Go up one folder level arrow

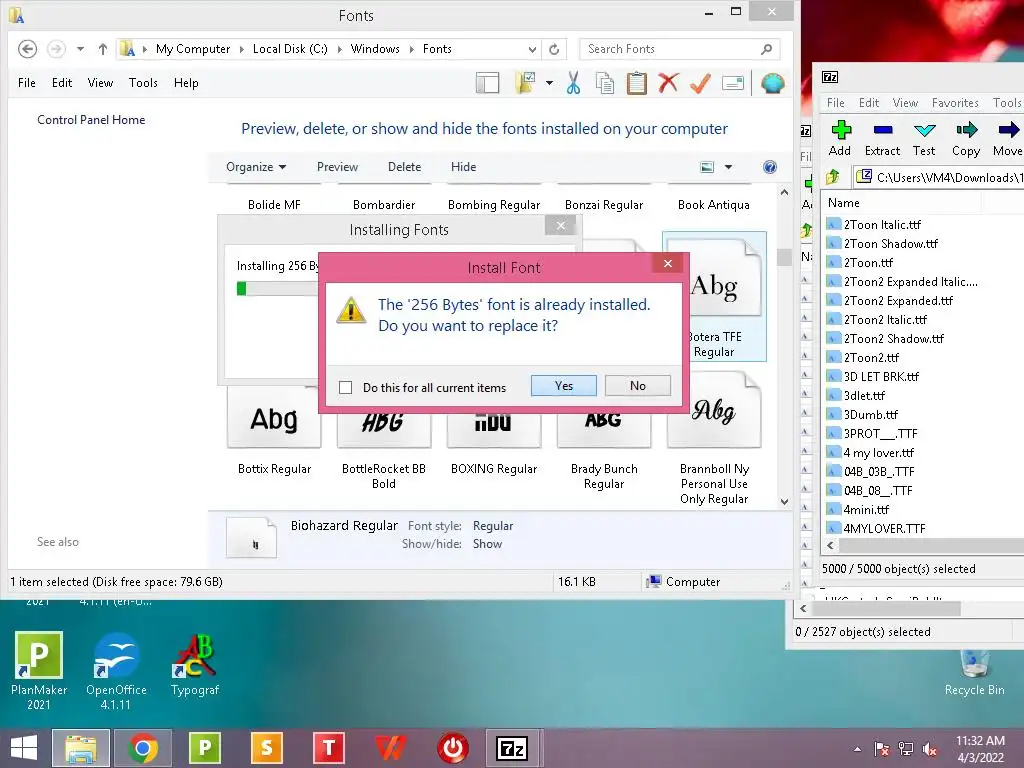(103, 49)
